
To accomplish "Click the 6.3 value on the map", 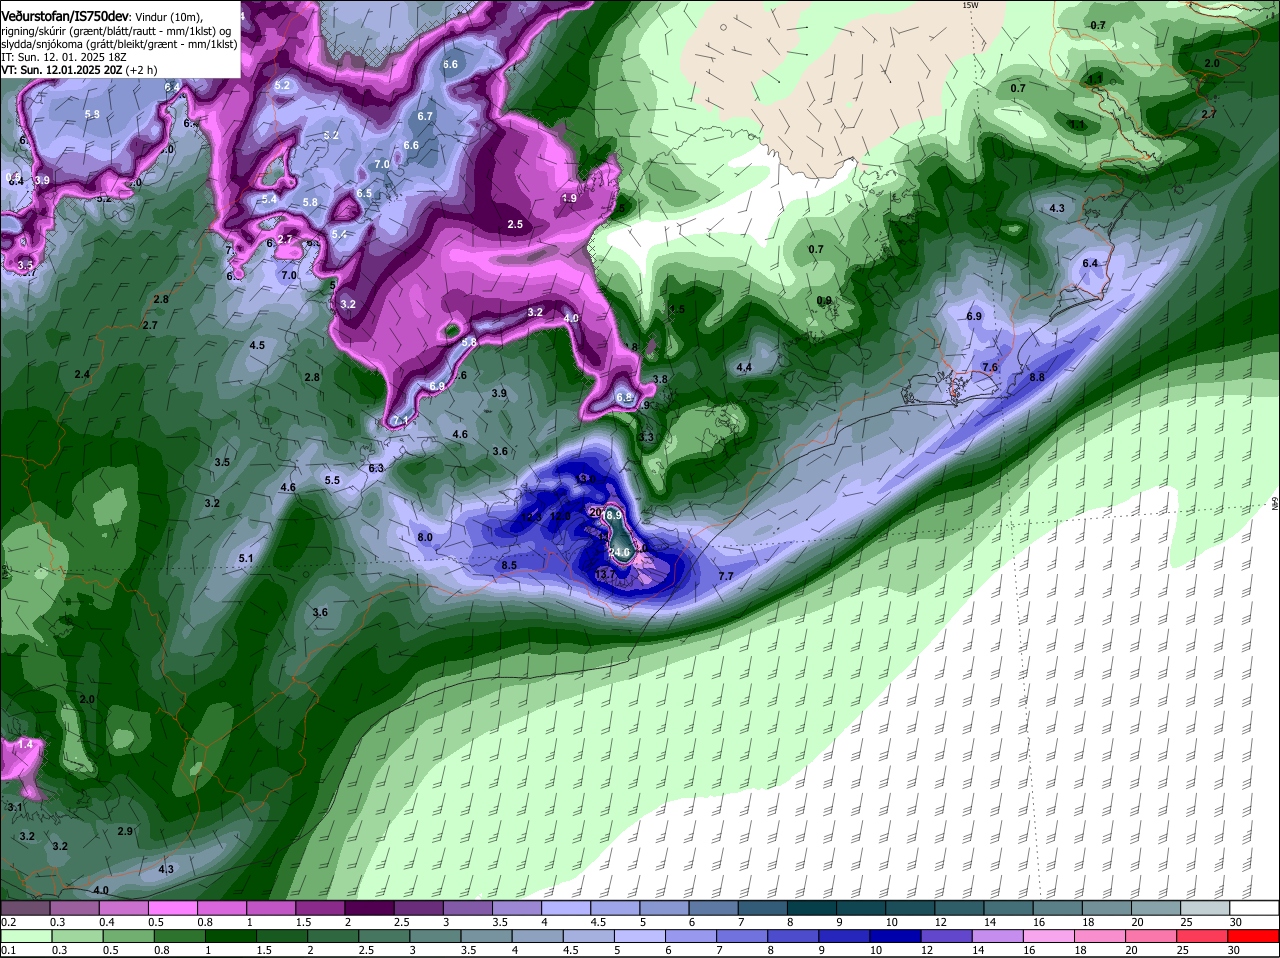I will point(376,468).
